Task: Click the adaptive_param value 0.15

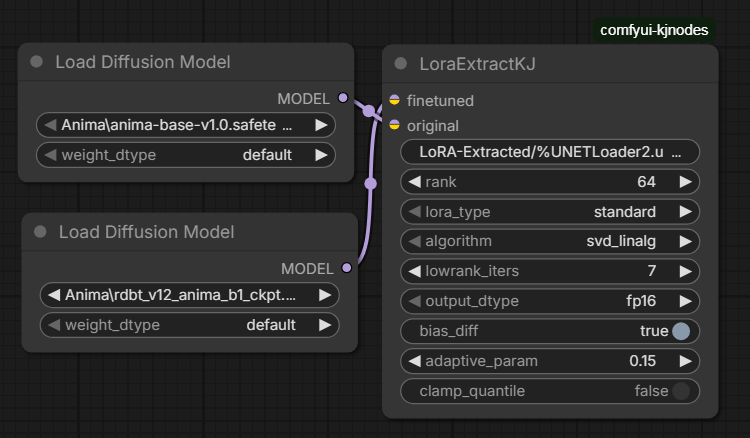Action: point(642,361)
